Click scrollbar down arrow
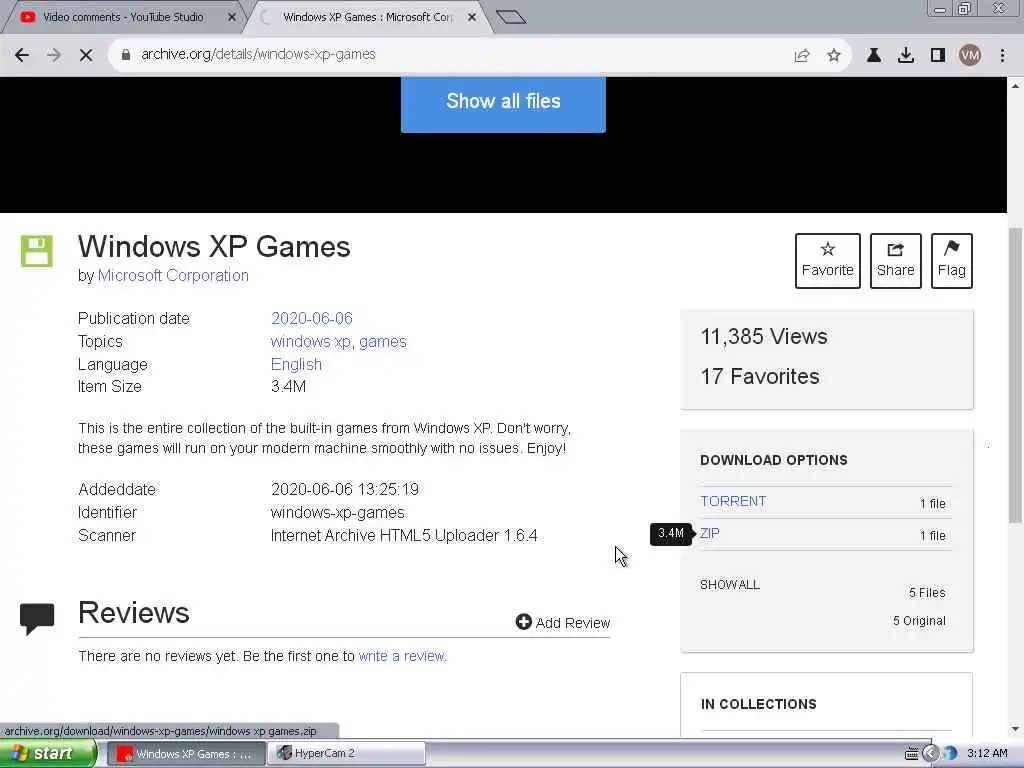This screenshot has height=768, width=1024. click(x=1015, y=729)
